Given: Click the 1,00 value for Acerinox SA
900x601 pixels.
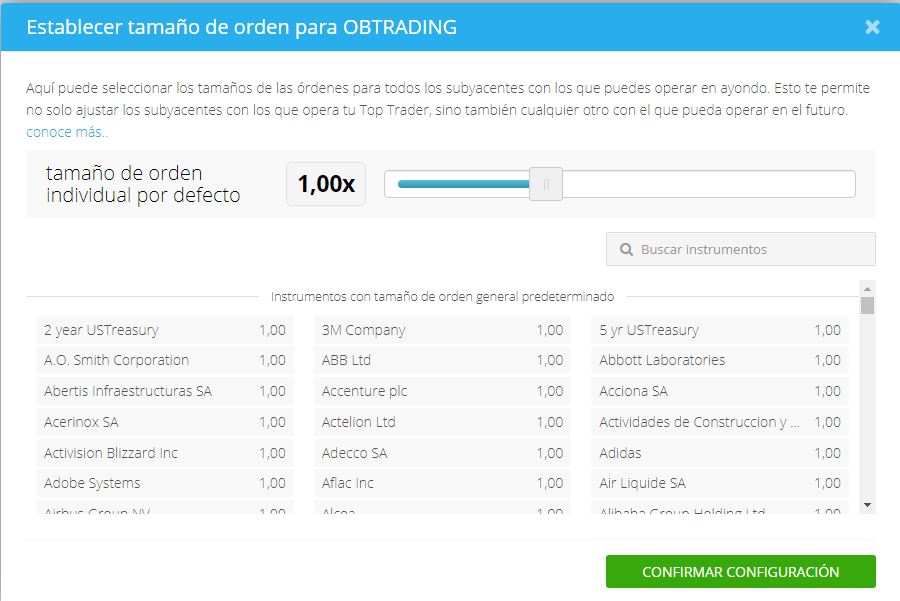Looking at the screenshot, I should click(x=272, y=422).
